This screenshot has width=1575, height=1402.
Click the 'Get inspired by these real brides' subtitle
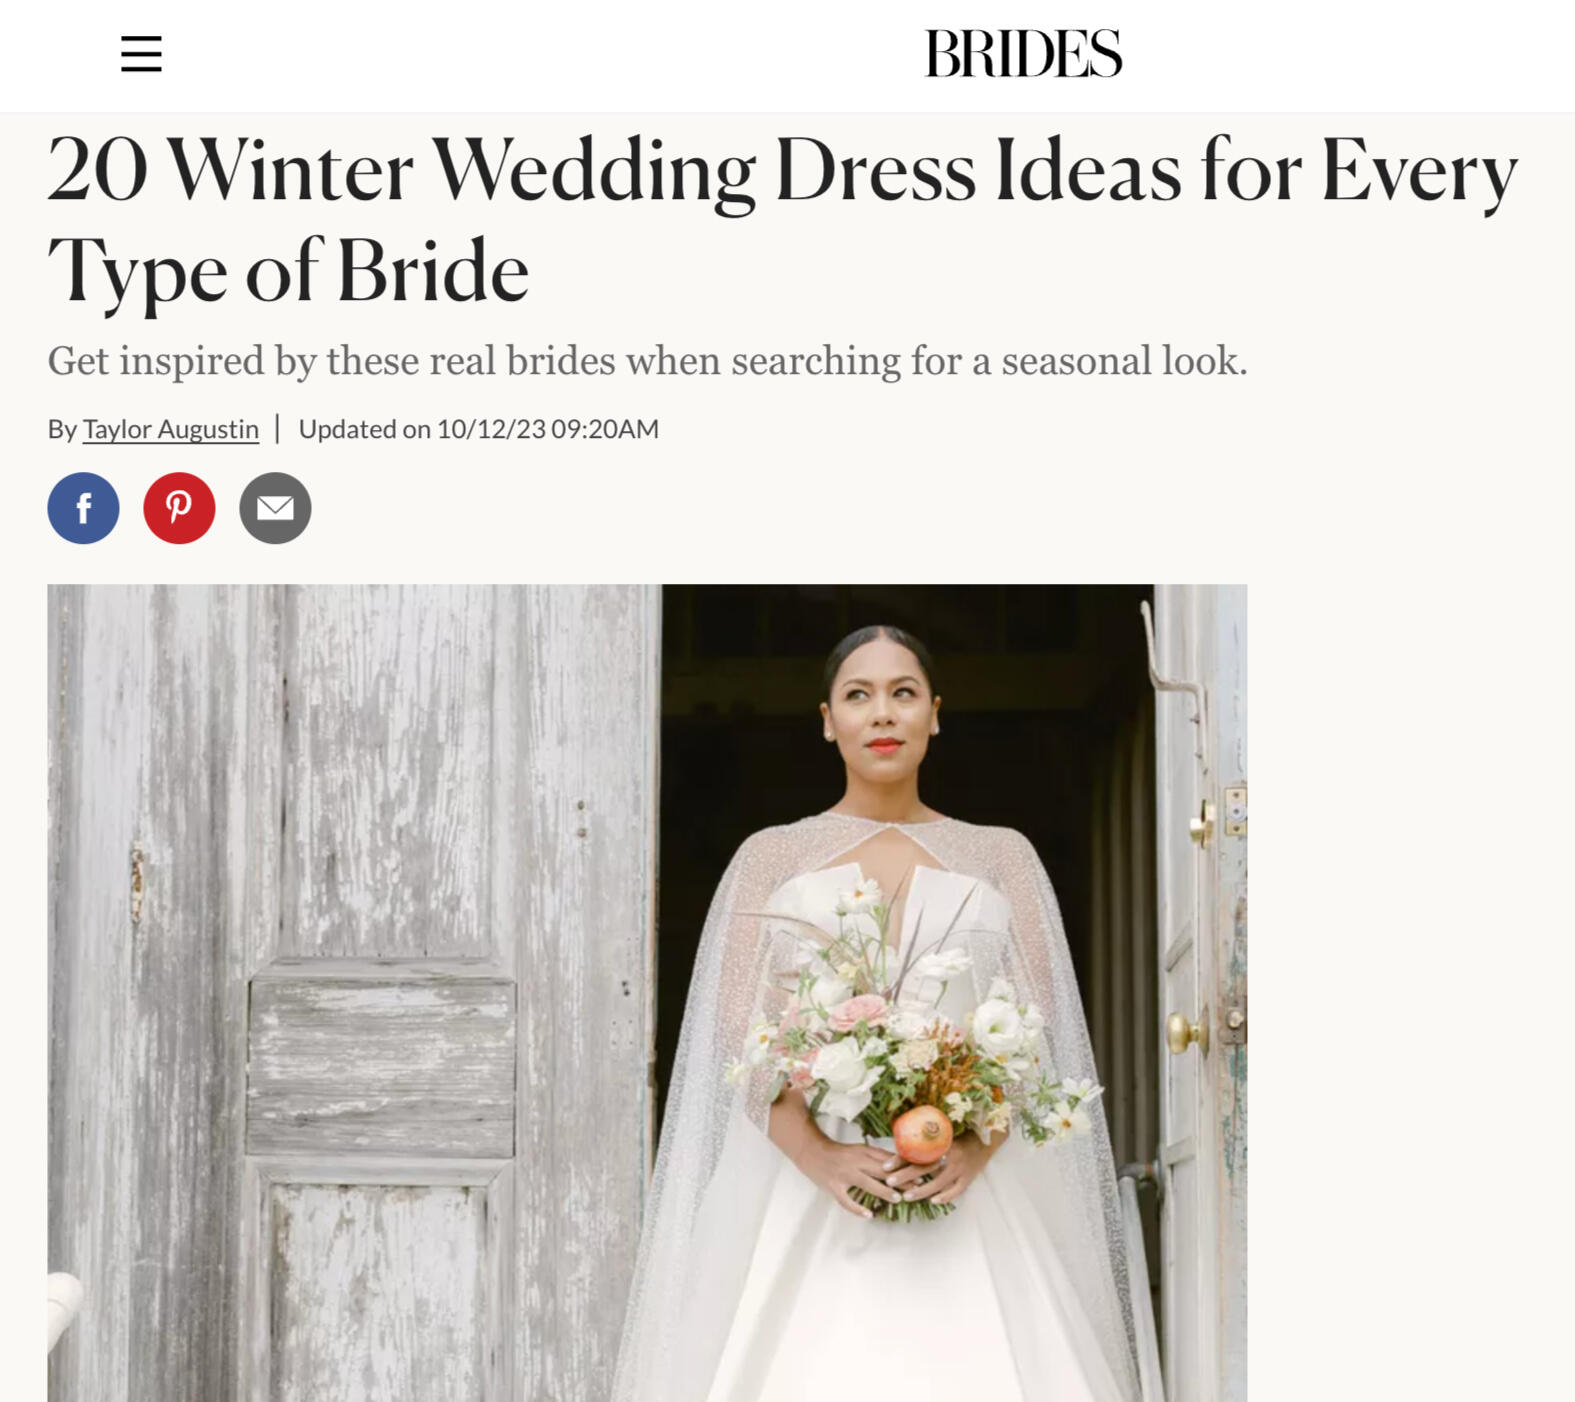tap(647, 361)
